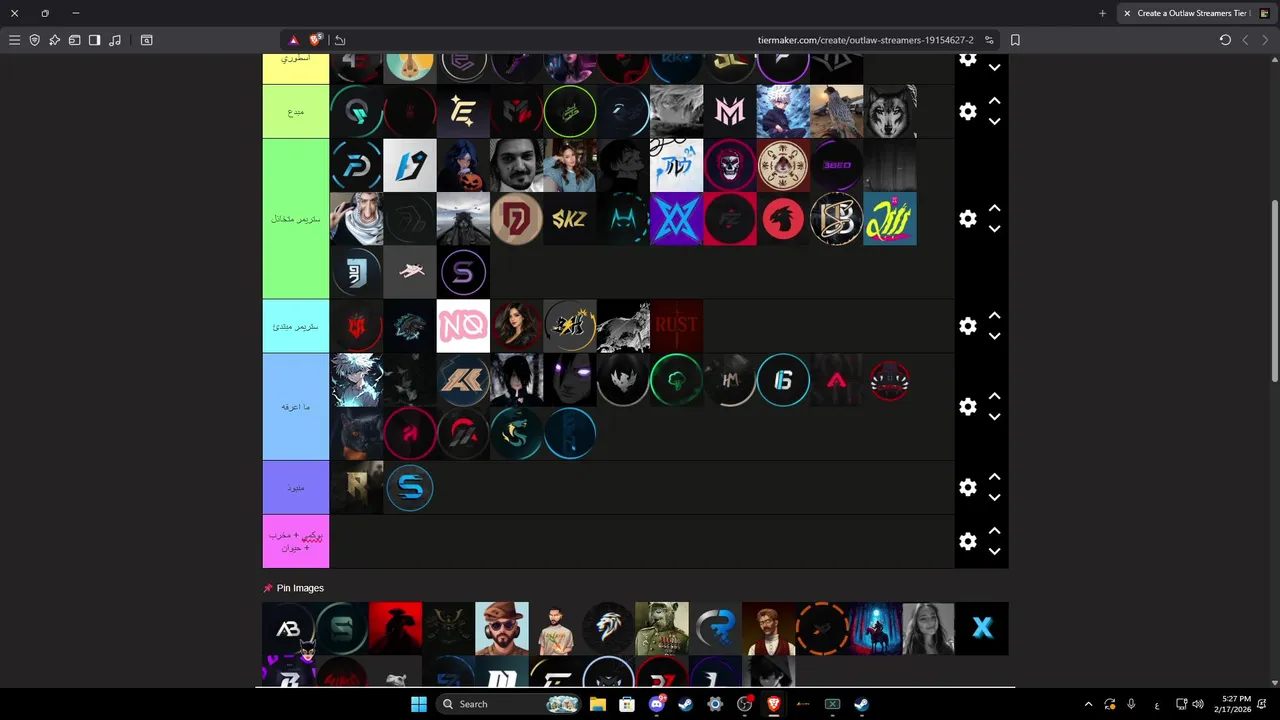This screenshot has width=1280, height=720.
Task: Select the light blue ما اعرفه tier label
Action: pos(296,407)
